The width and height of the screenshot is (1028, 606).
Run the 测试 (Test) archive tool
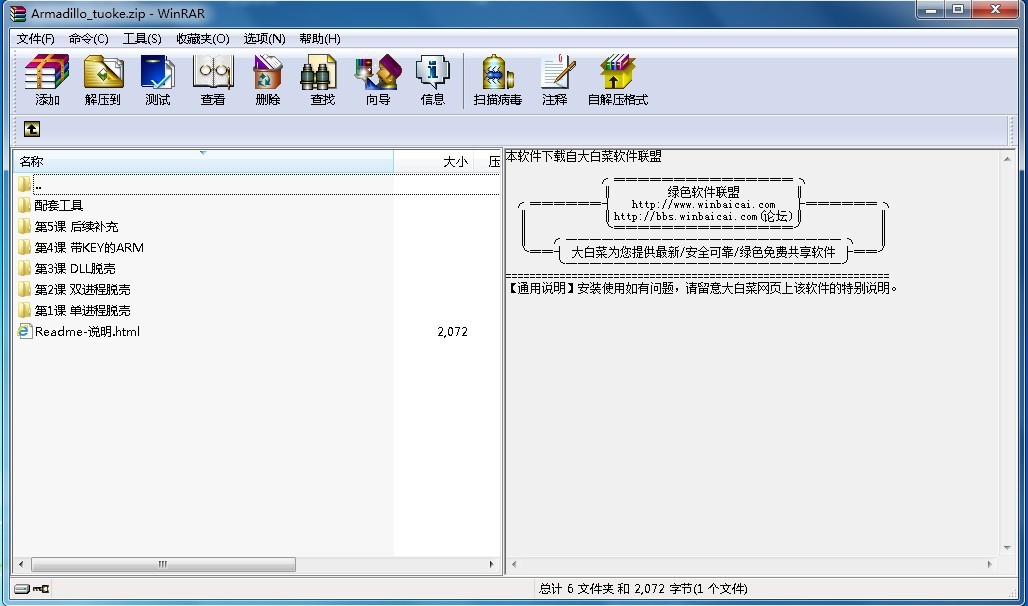157,80
